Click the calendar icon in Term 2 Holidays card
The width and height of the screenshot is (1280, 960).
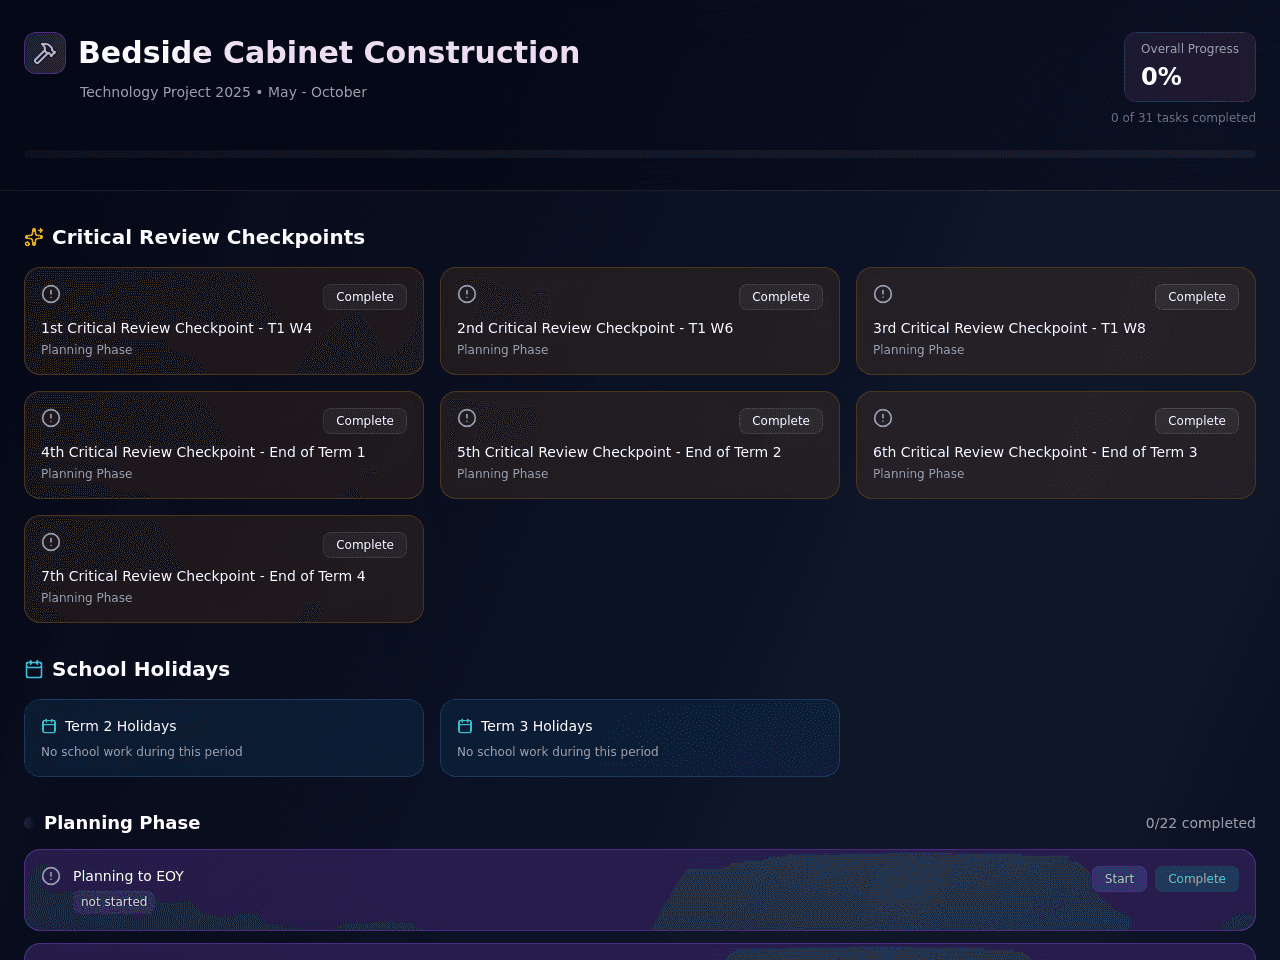point(49,726)
